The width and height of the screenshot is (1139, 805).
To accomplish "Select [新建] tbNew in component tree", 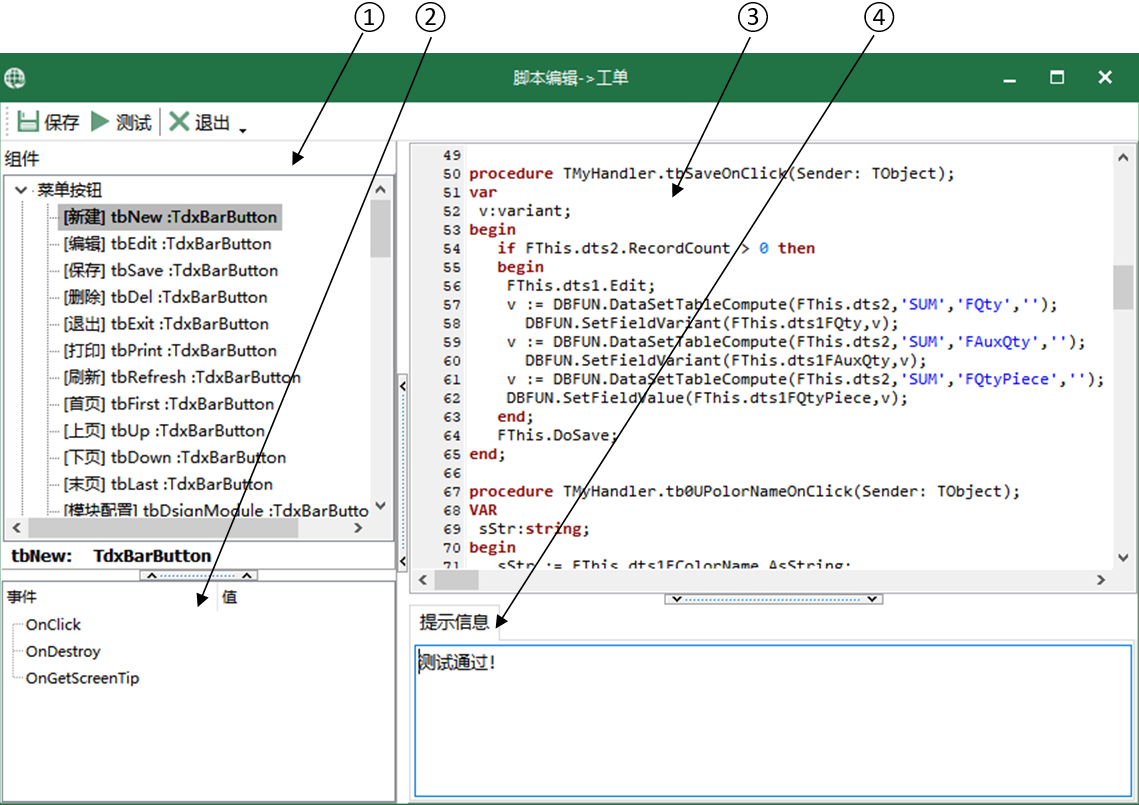I will click(169, 217).
